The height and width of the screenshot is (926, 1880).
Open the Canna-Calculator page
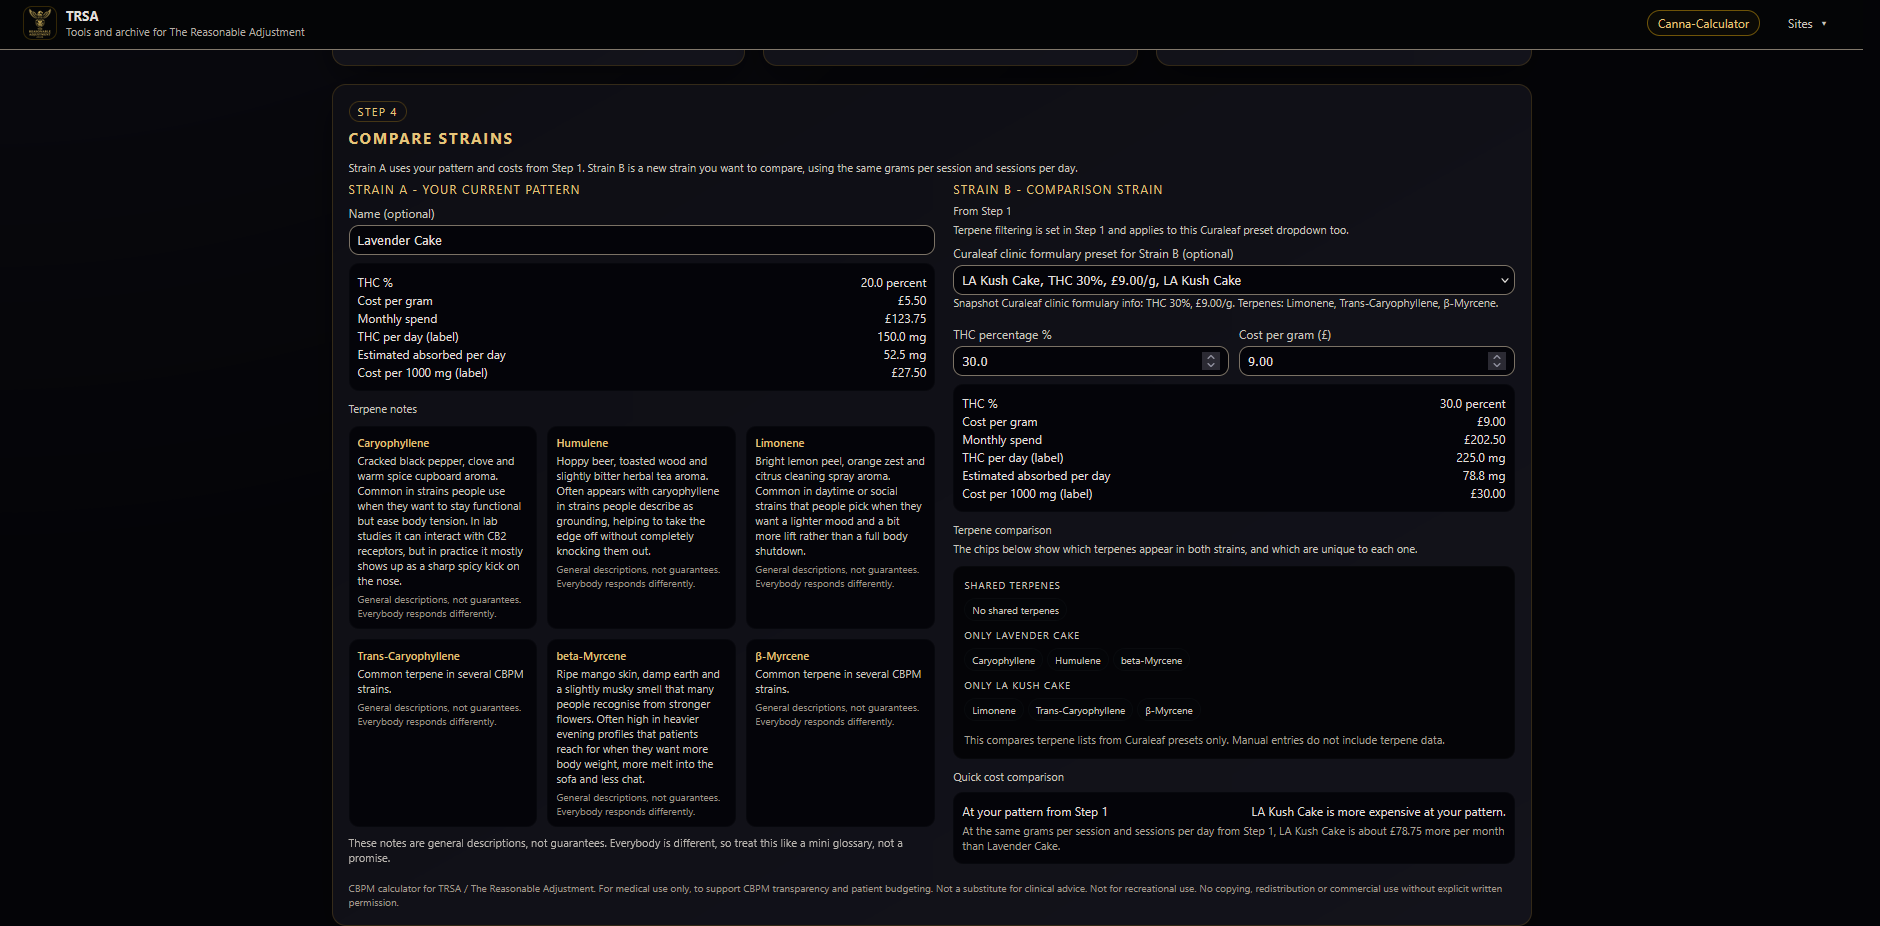[x=1703, y=23]
